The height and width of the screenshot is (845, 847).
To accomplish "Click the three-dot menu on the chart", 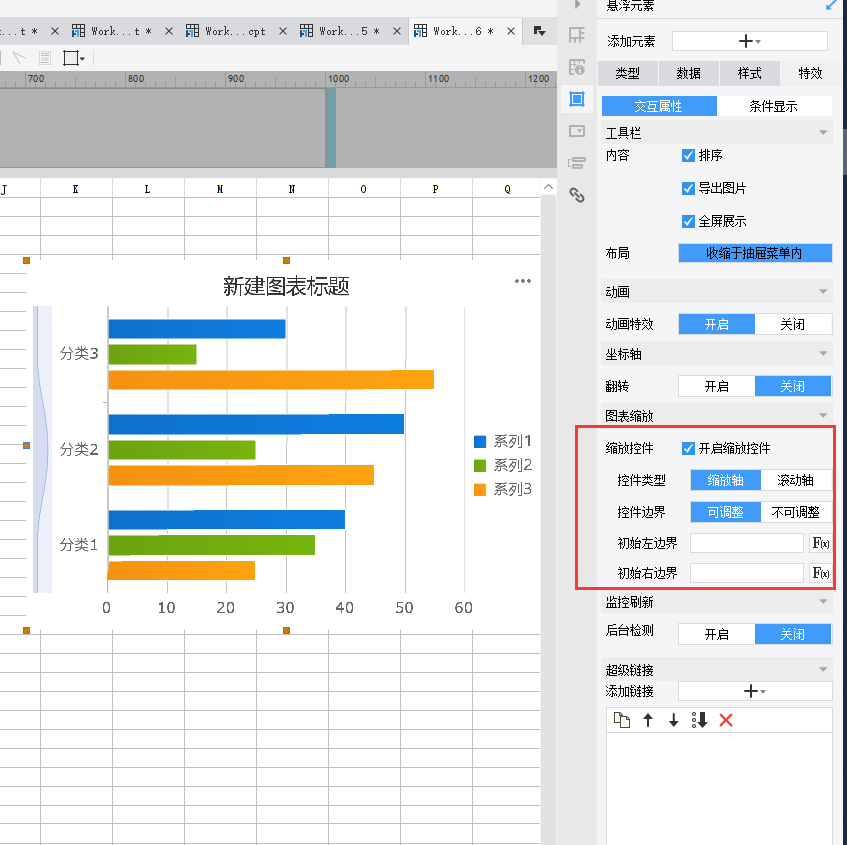I will click(x=523, y=281).
